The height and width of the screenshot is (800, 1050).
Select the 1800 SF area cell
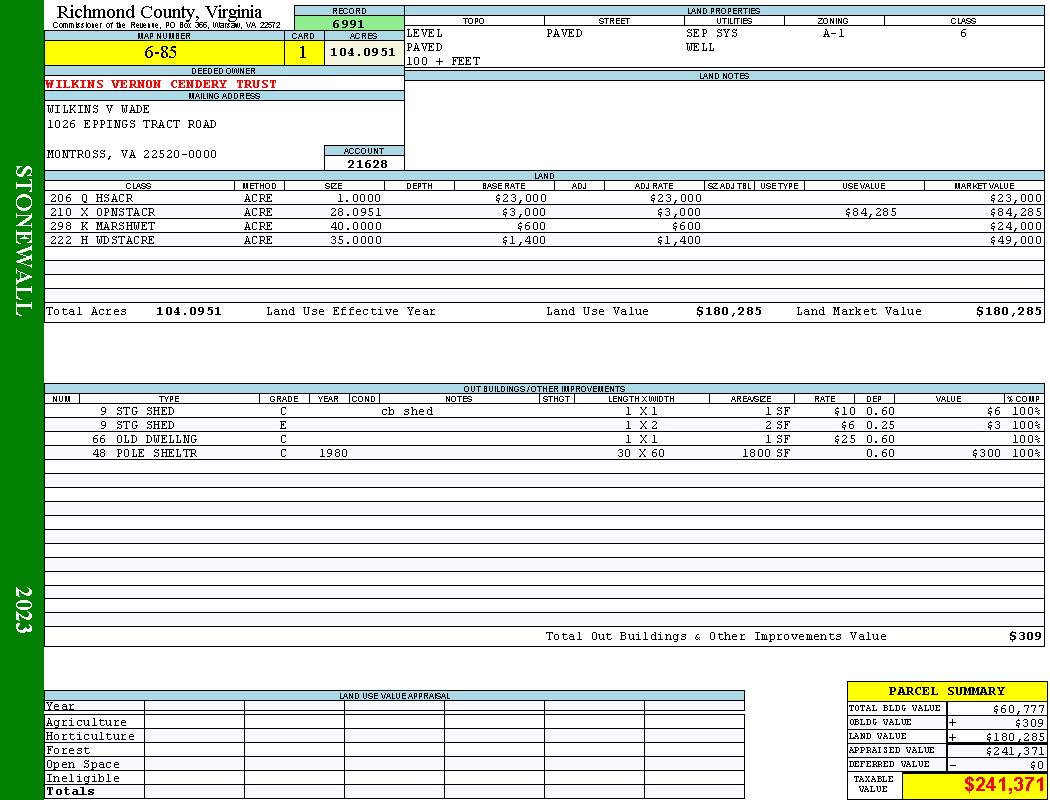coord(765,453)
